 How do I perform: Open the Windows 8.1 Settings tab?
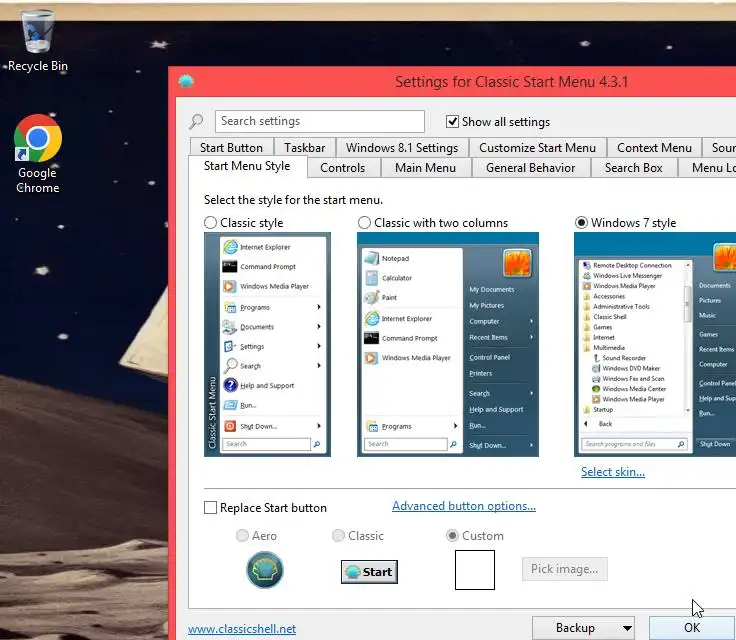click(x=402, y=147)
